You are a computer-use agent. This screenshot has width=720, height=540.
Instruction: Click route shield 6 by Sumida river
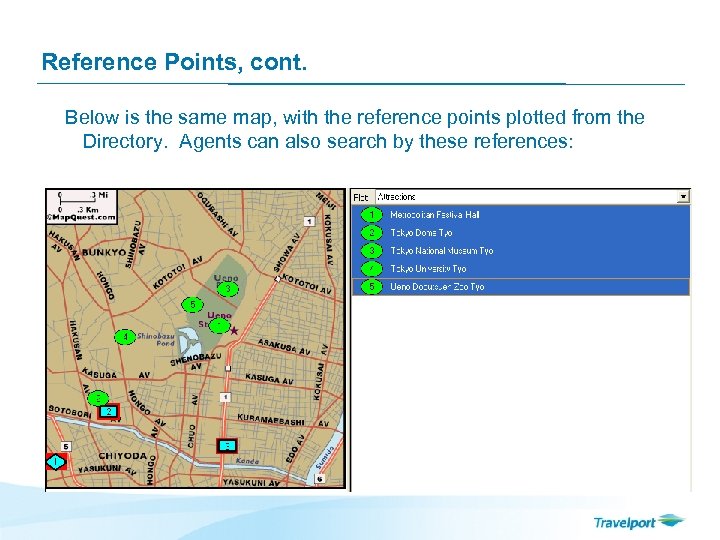(x=320, y=478)
